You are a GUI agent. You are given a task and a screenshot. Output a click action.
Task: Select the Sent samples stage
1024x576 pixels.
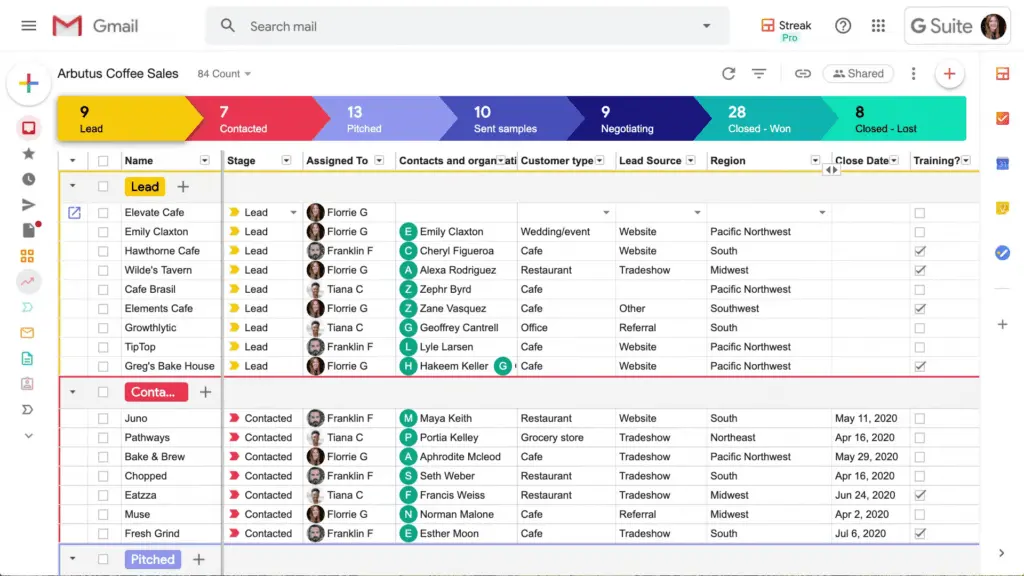tap(513, 119)
